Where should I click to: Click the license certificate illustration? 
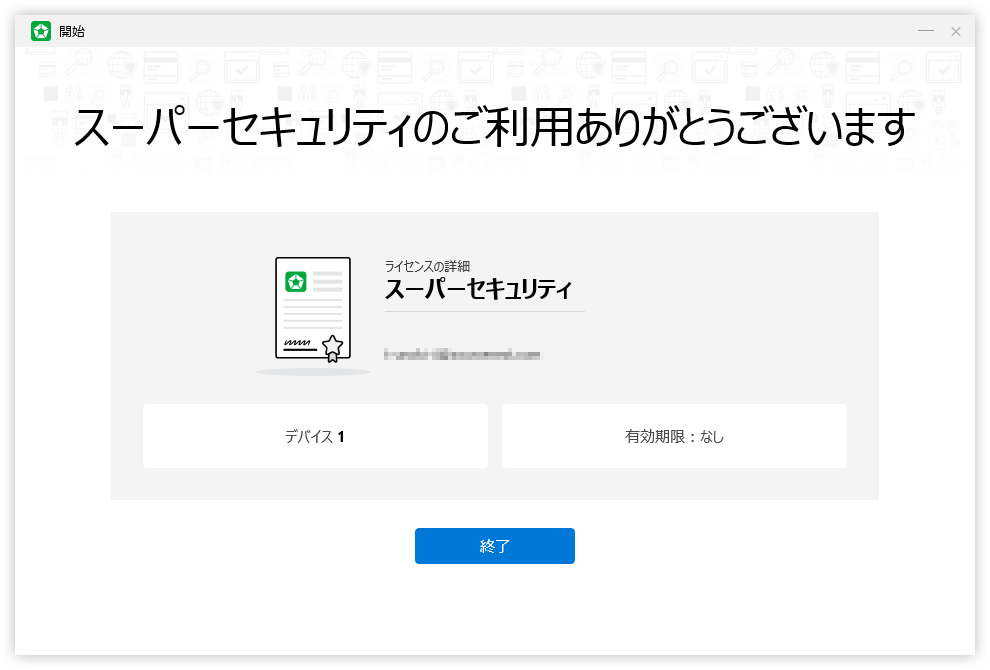point(313,309)
